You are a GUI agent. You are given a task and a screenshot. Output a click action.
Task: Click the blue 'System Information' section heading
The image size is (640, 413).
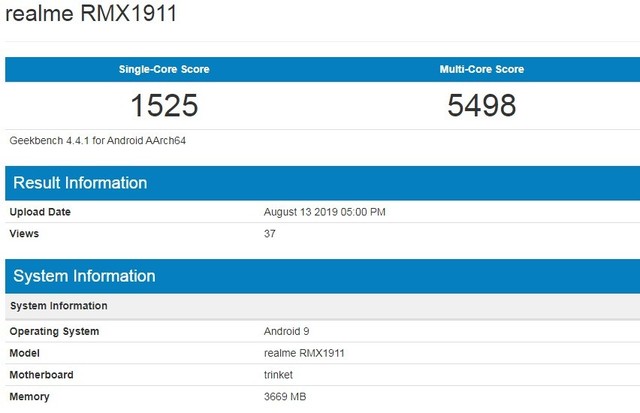pyautogui.click(x=84, y=276)
